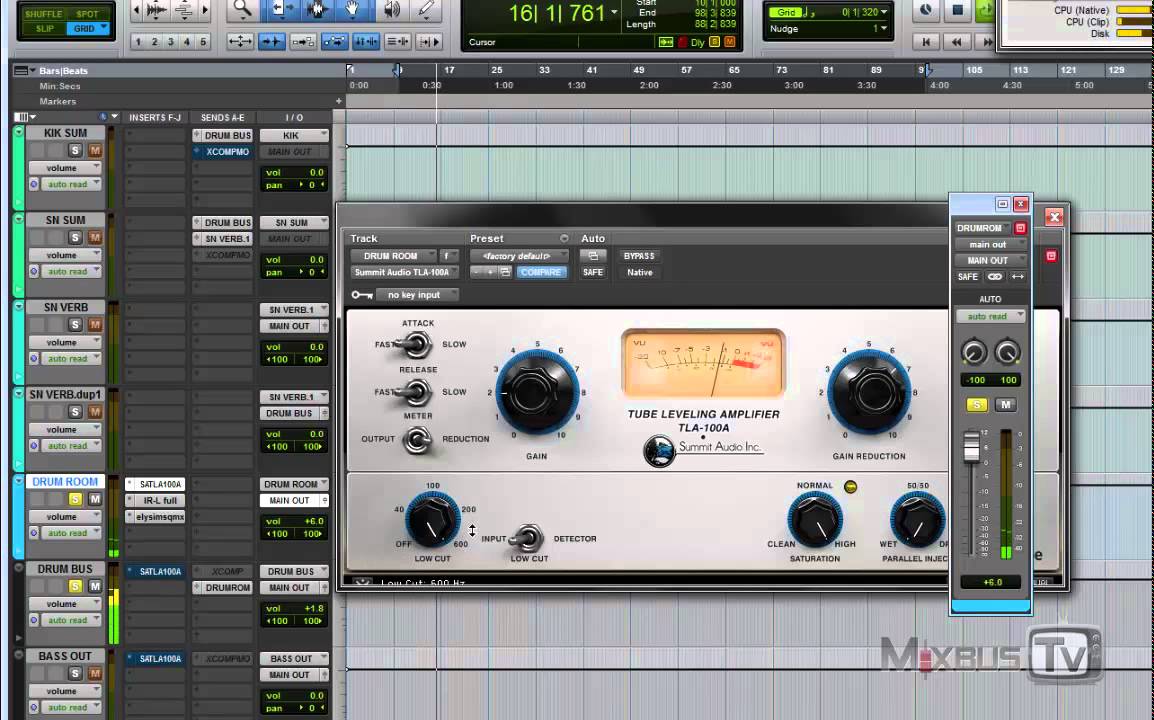
Task: Click the Summit Audio logo badge
Action: 659,451
